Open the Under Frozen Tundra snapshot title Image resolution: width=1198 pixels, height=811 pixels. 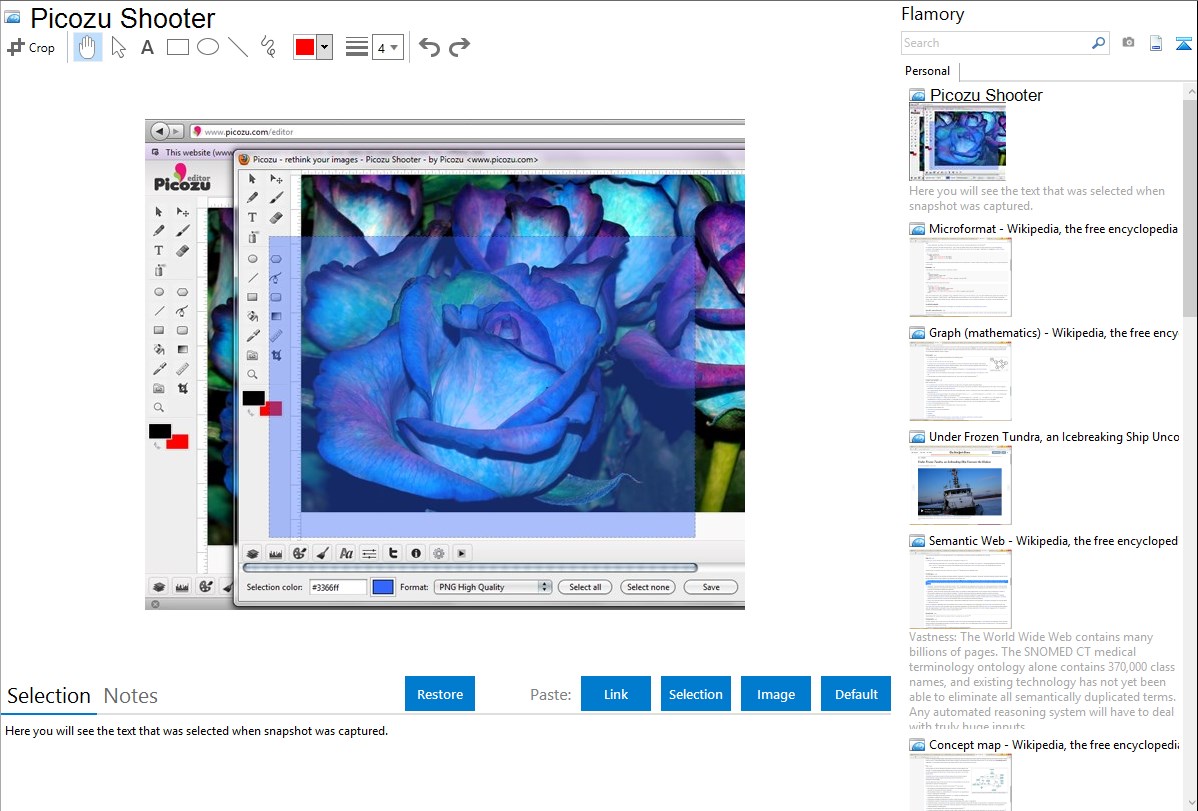coord(1054,436)
